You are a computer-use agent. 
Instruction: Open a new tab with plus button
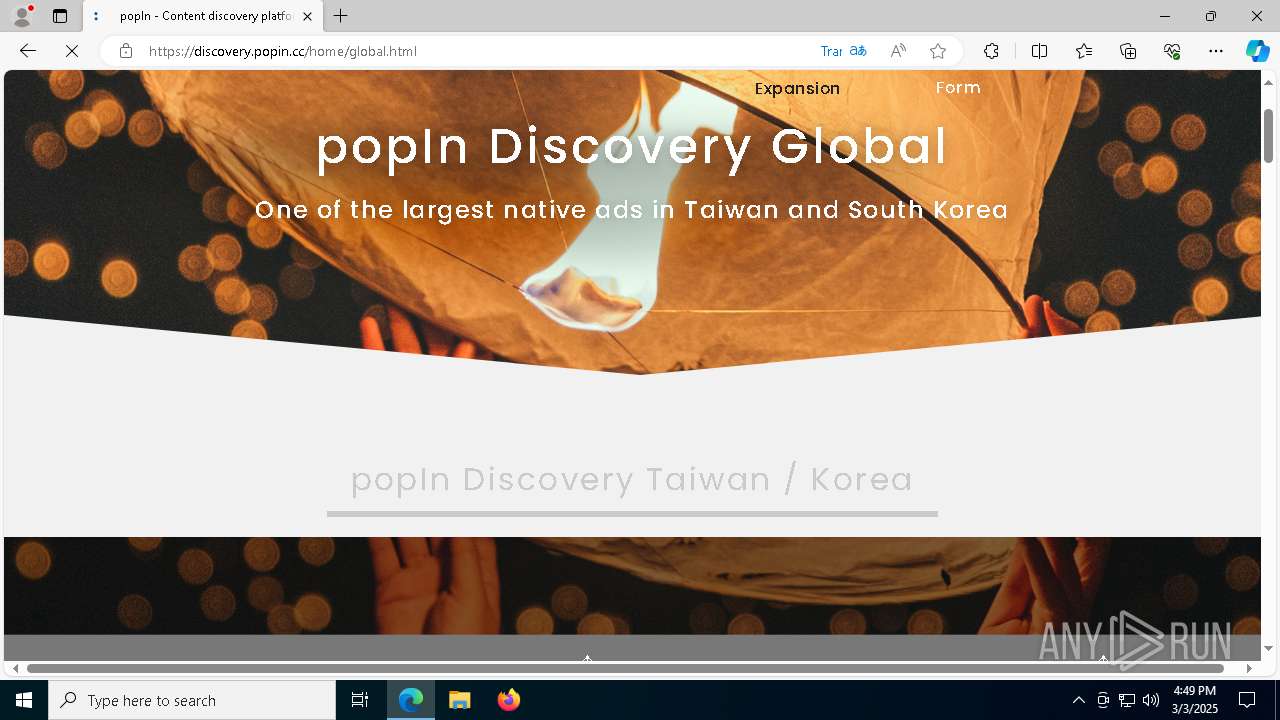pos(341,16)
